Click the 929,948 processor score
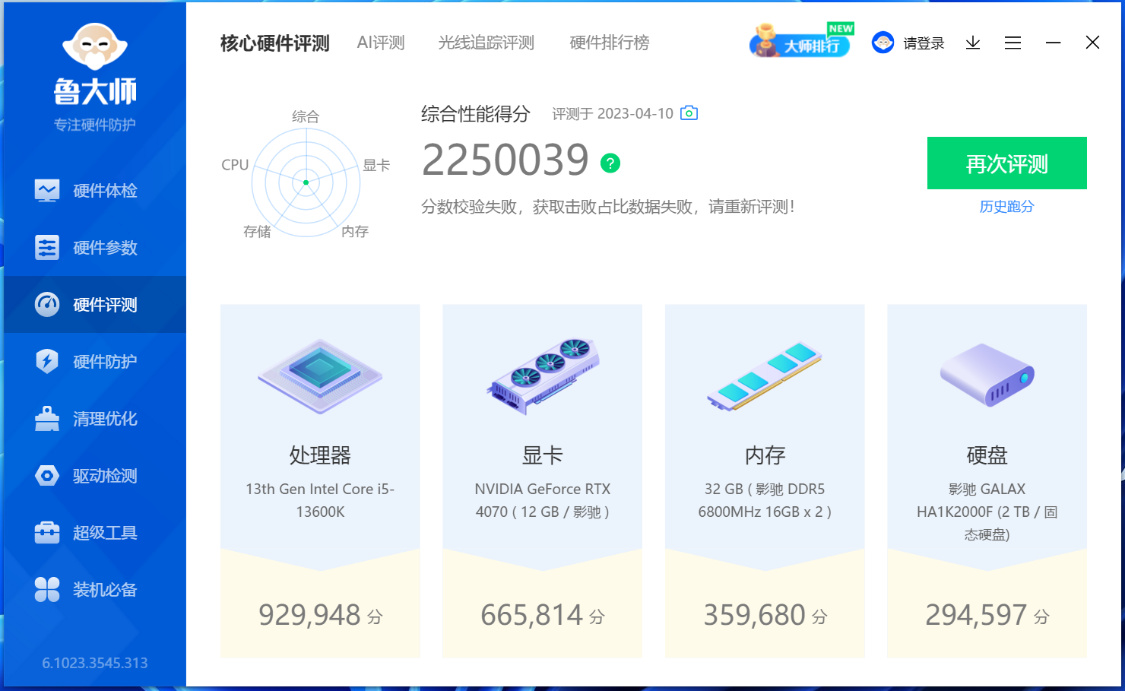The height and width of the screenshot is (691, 1125). tap(309, 615)
